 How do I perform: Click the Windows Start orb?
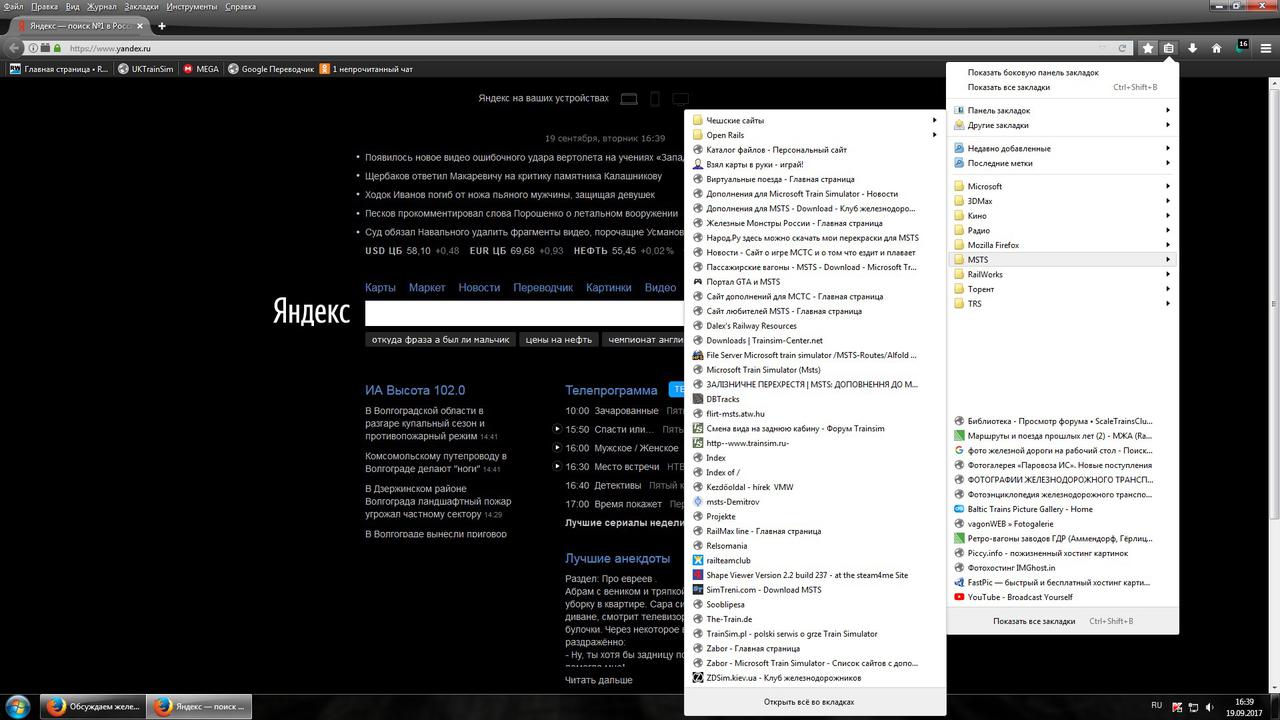18,707
